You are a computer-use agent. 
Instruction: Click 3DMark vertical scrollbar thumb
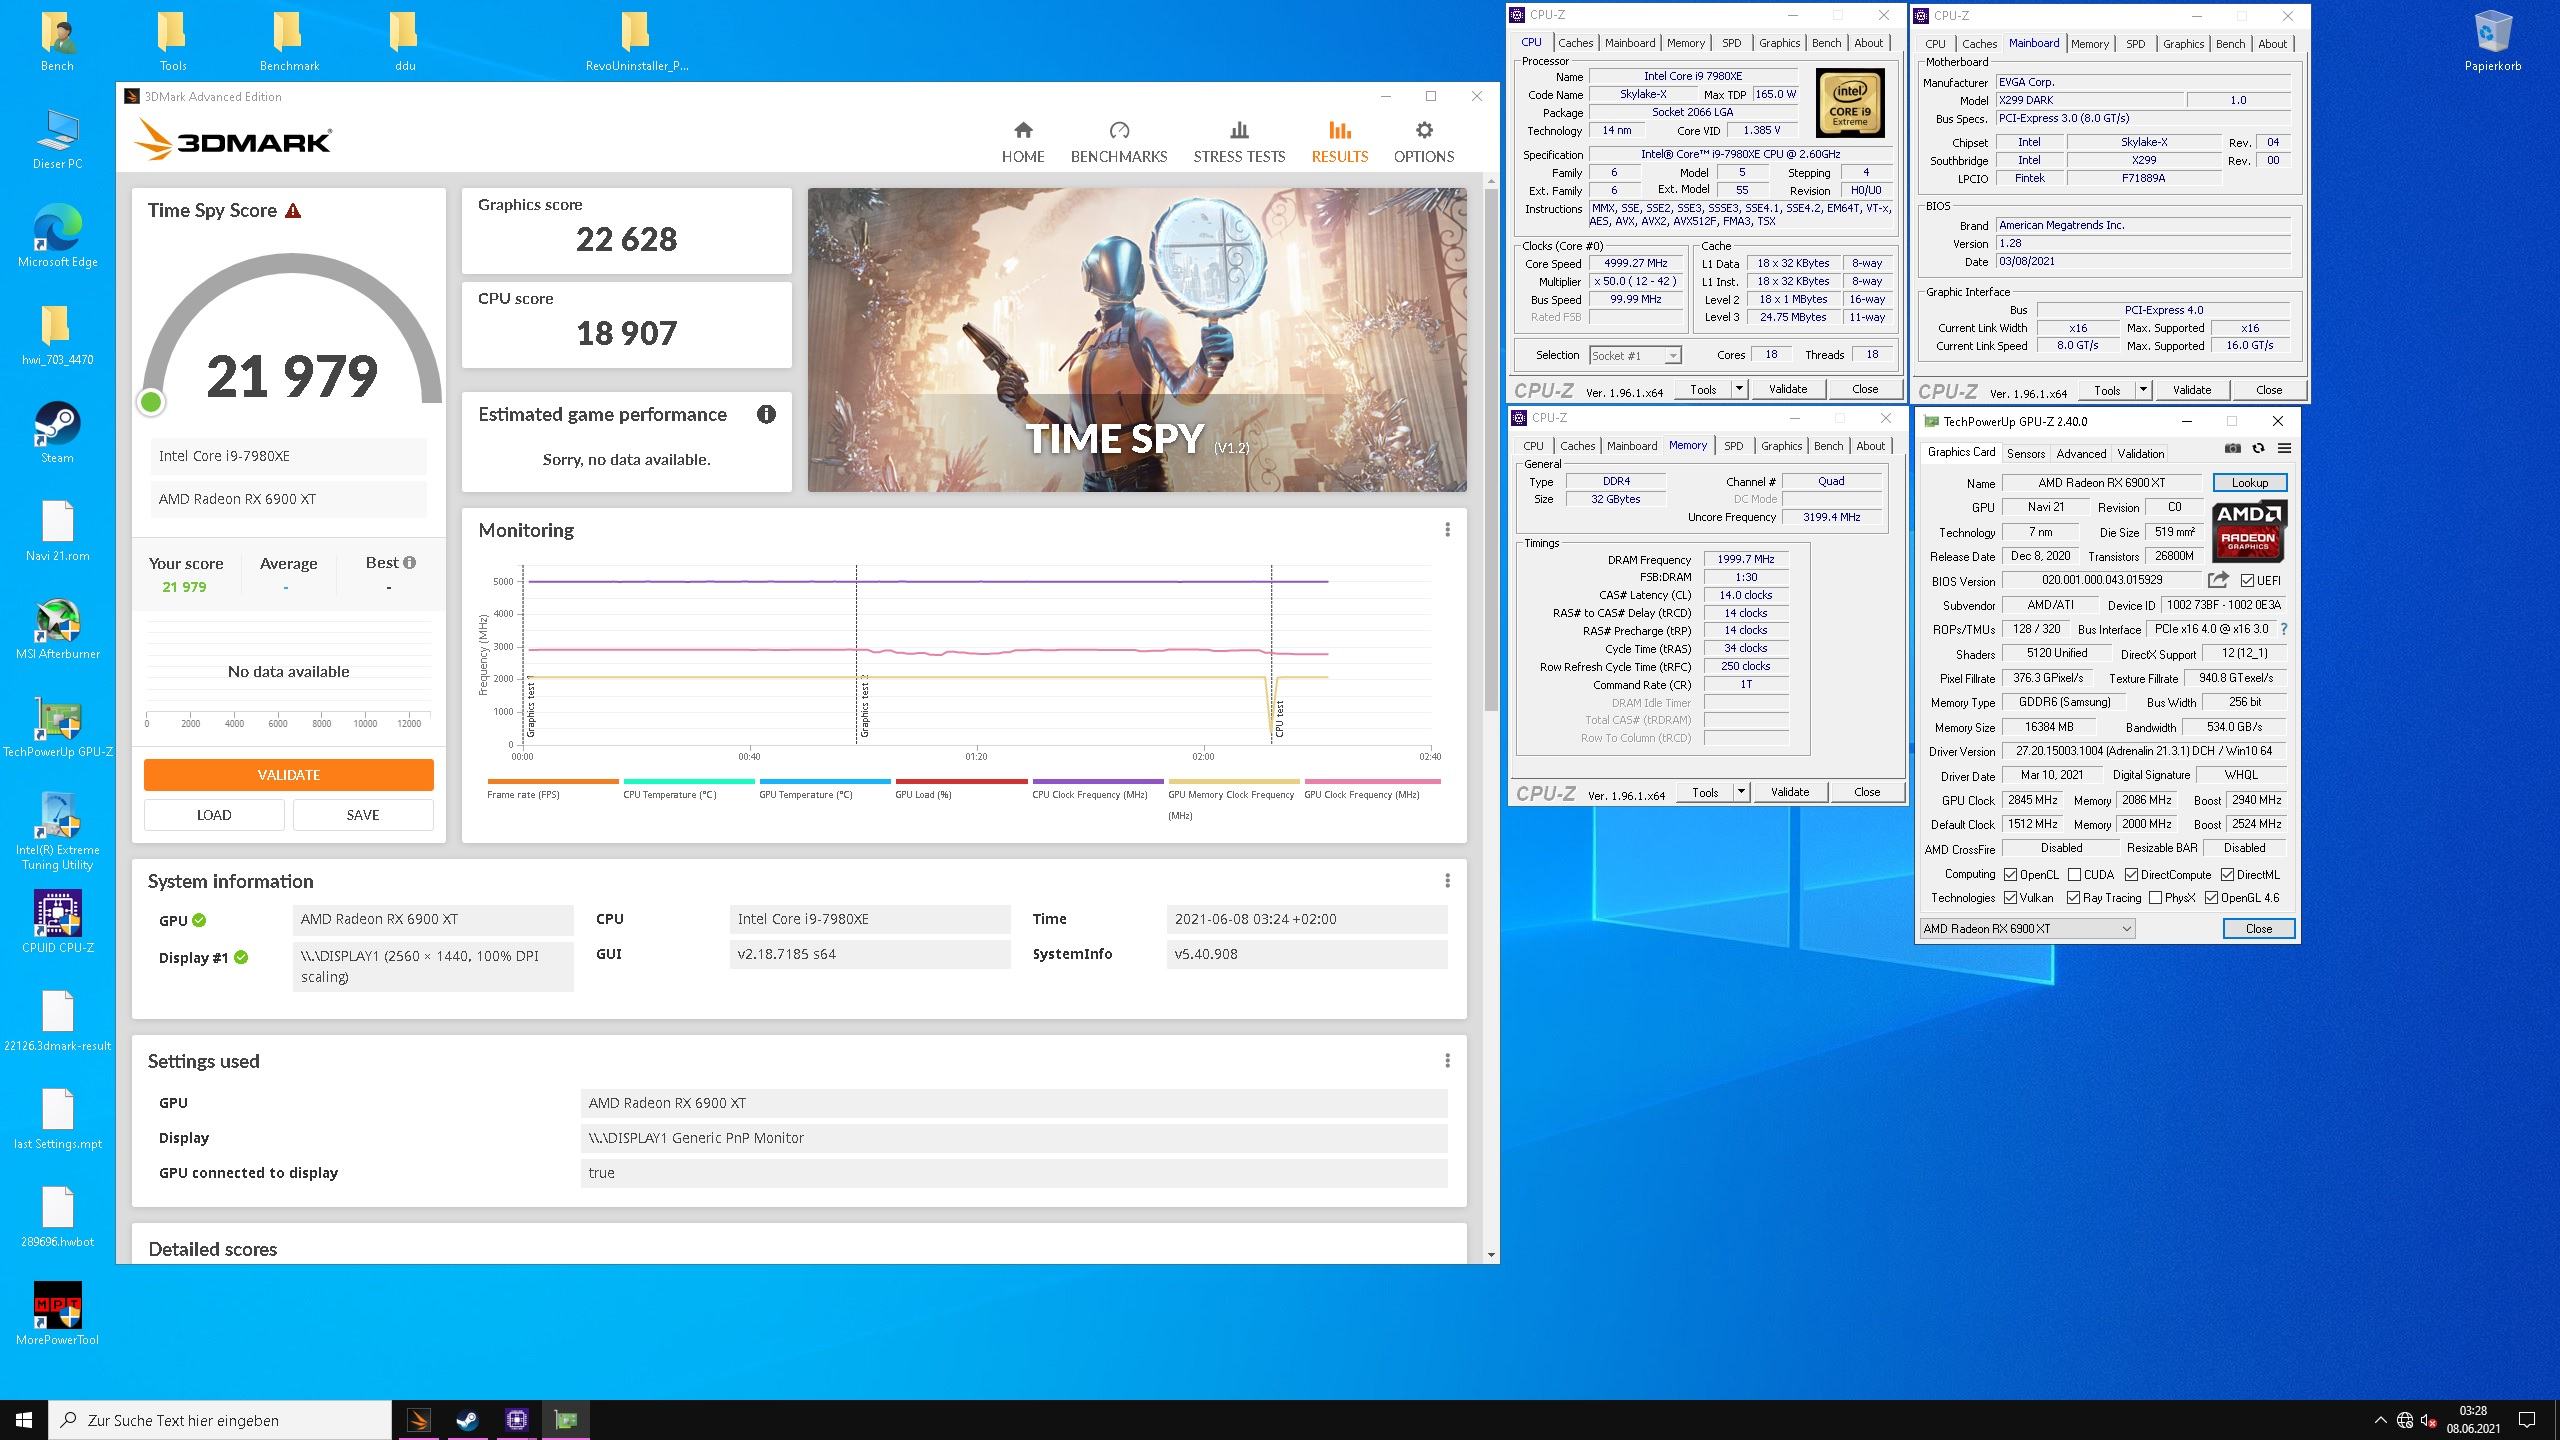coord(1491,450)
